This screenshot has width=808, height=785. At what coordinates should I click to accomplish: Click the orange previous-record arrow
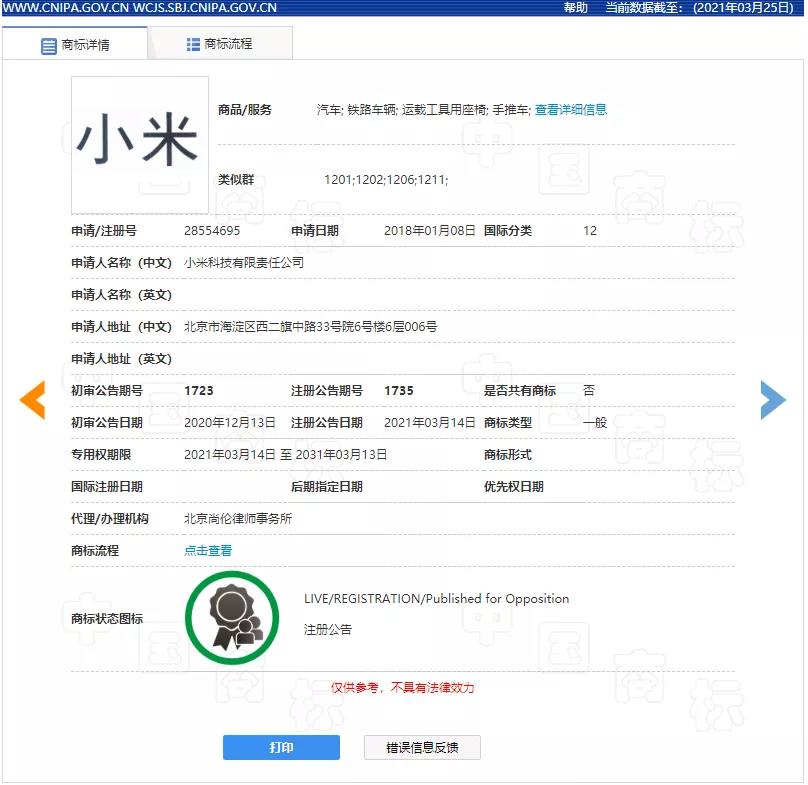pos(33,400)
